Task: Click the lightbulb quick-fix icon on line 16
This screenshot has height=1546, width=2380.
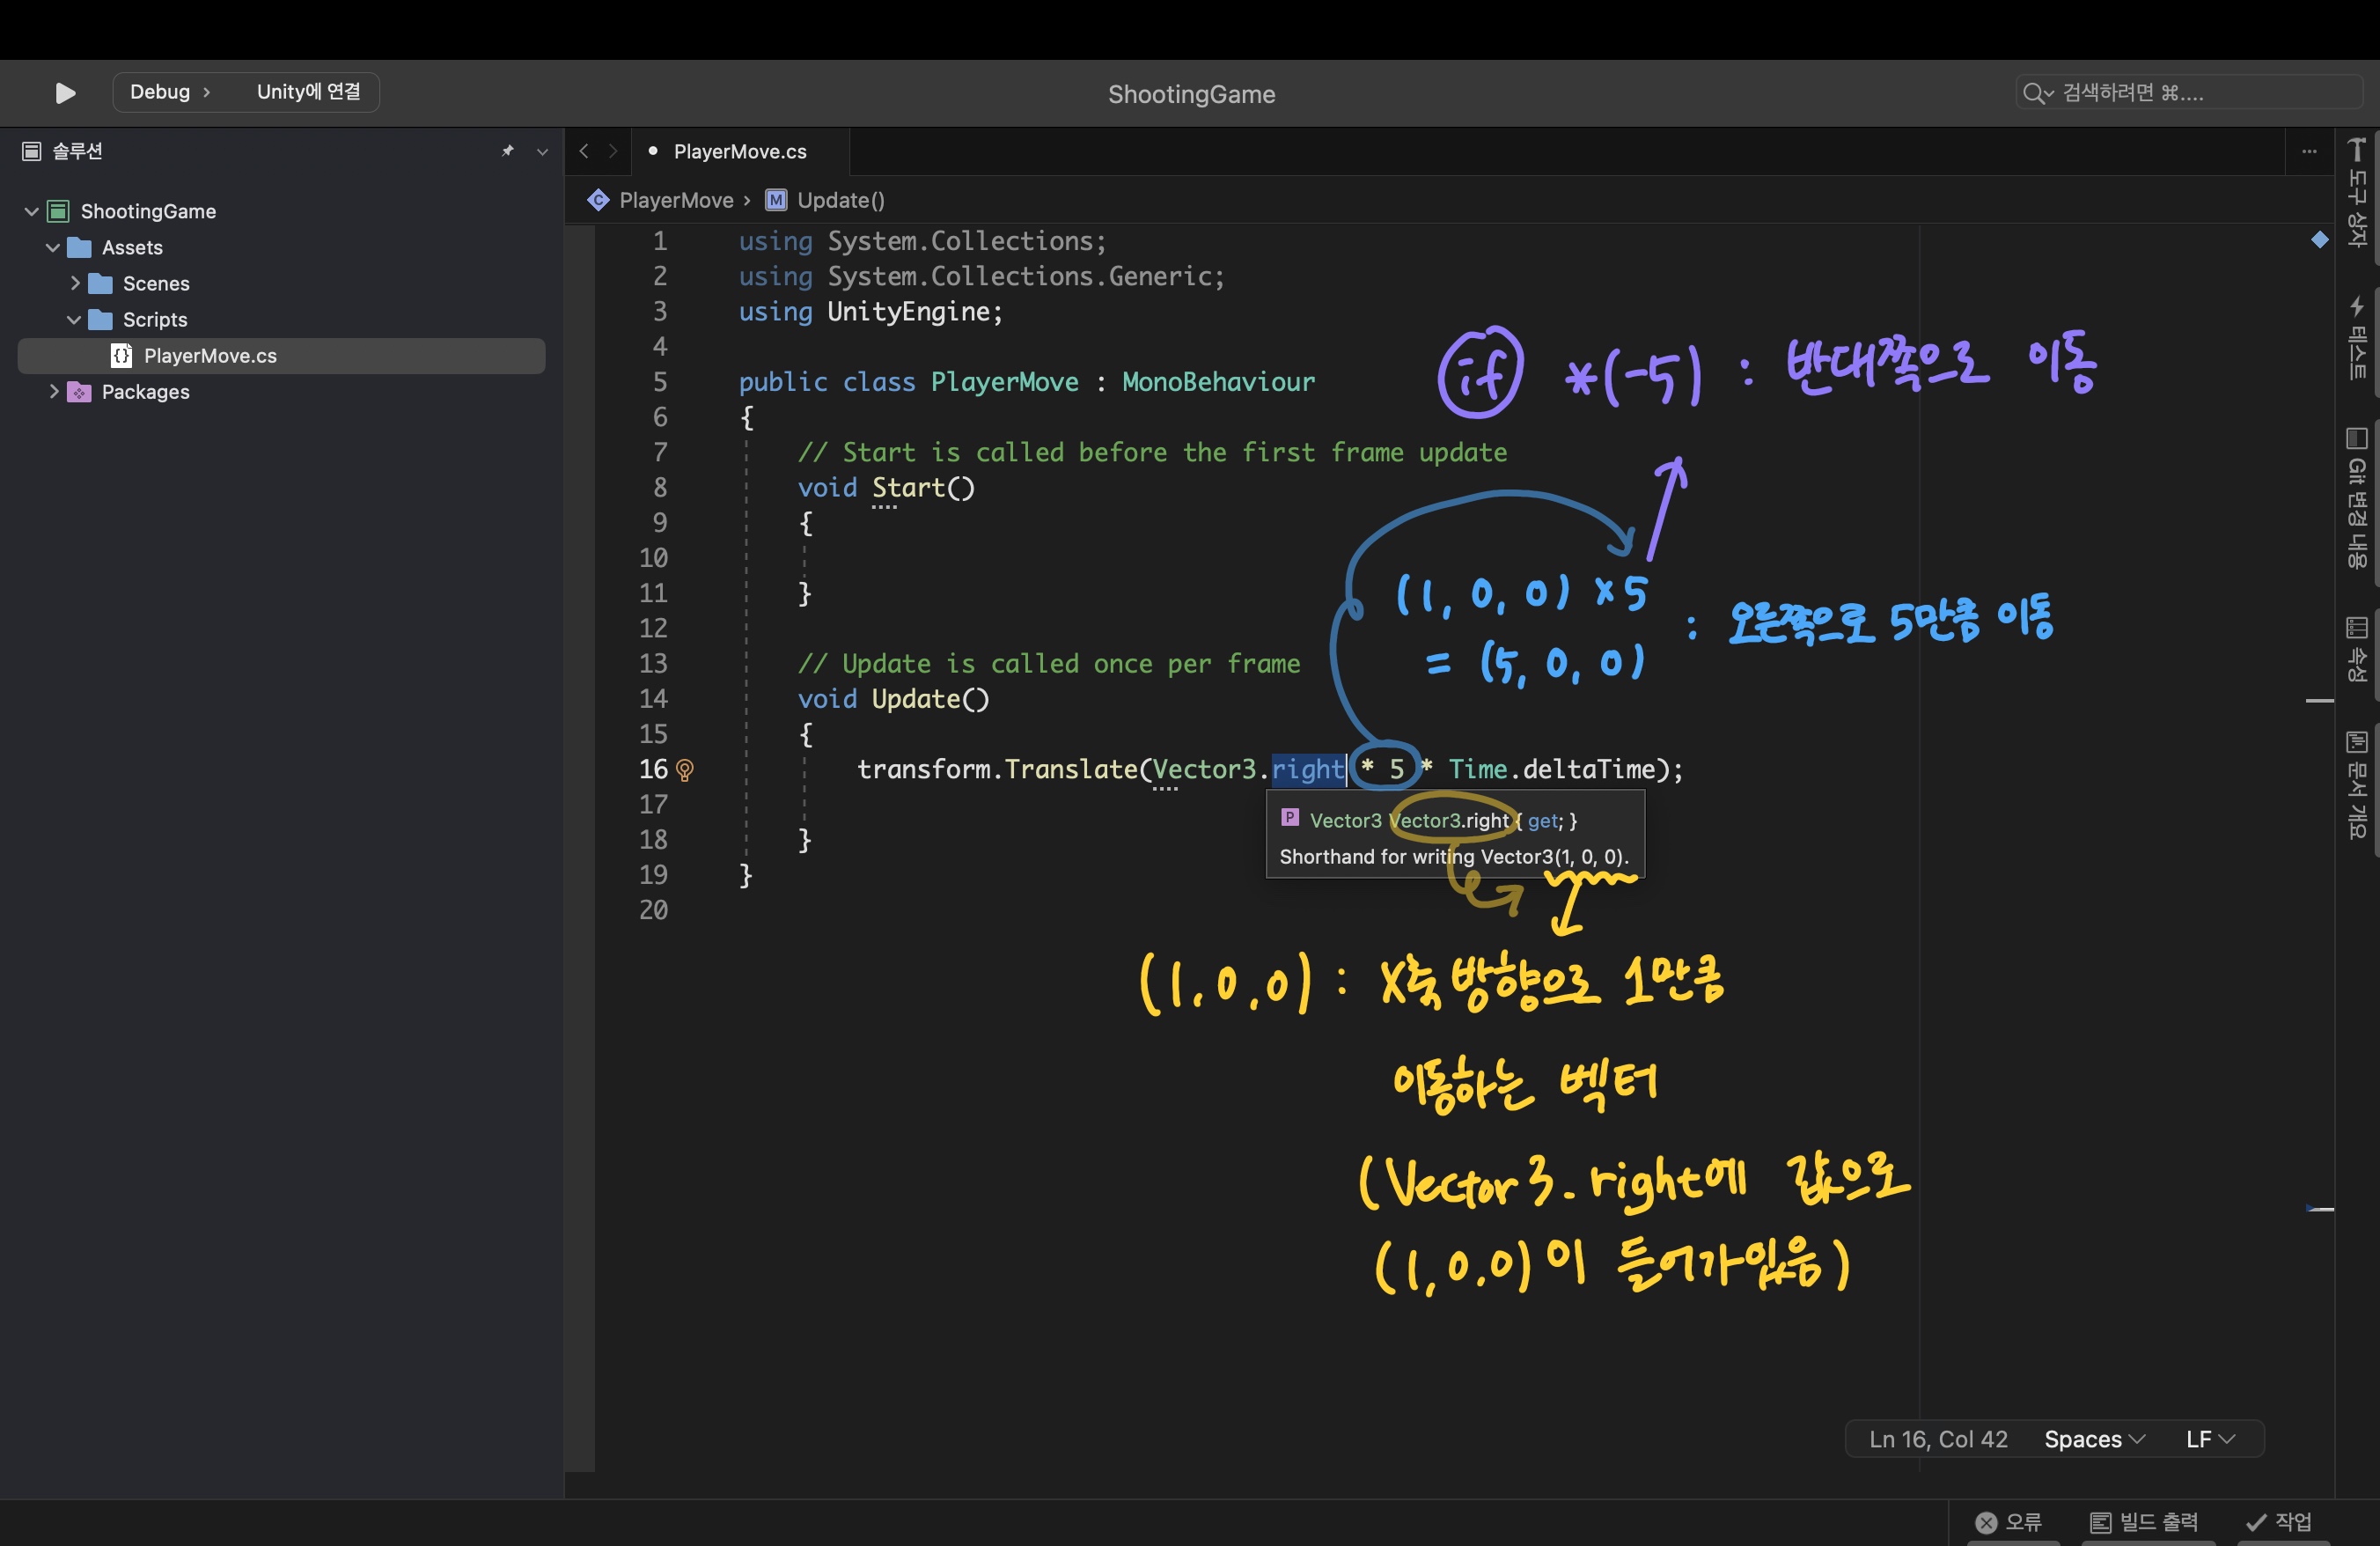Action: click(685, 770)
